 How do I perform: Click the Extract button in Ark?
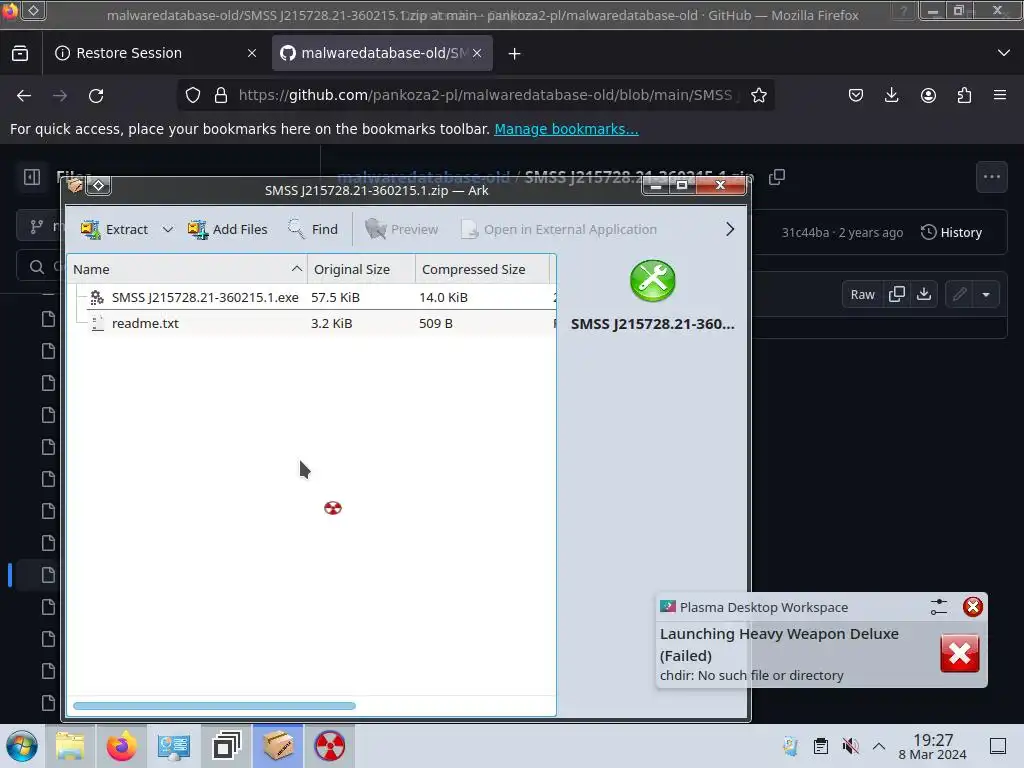(115, 229)
